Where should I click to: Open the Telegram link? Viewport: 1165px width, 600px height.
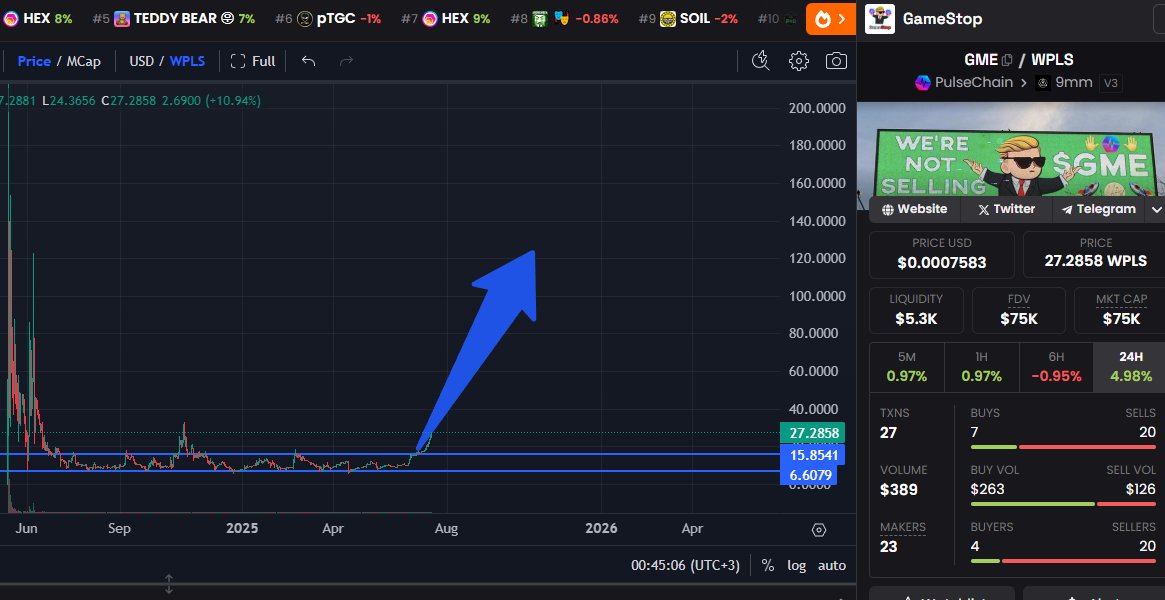pyautogui.click(x=1098, y=209)
